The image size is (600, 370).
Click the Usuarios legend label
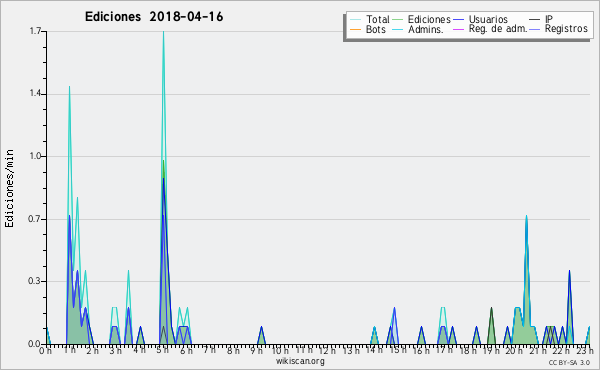(x=488, y=19)
